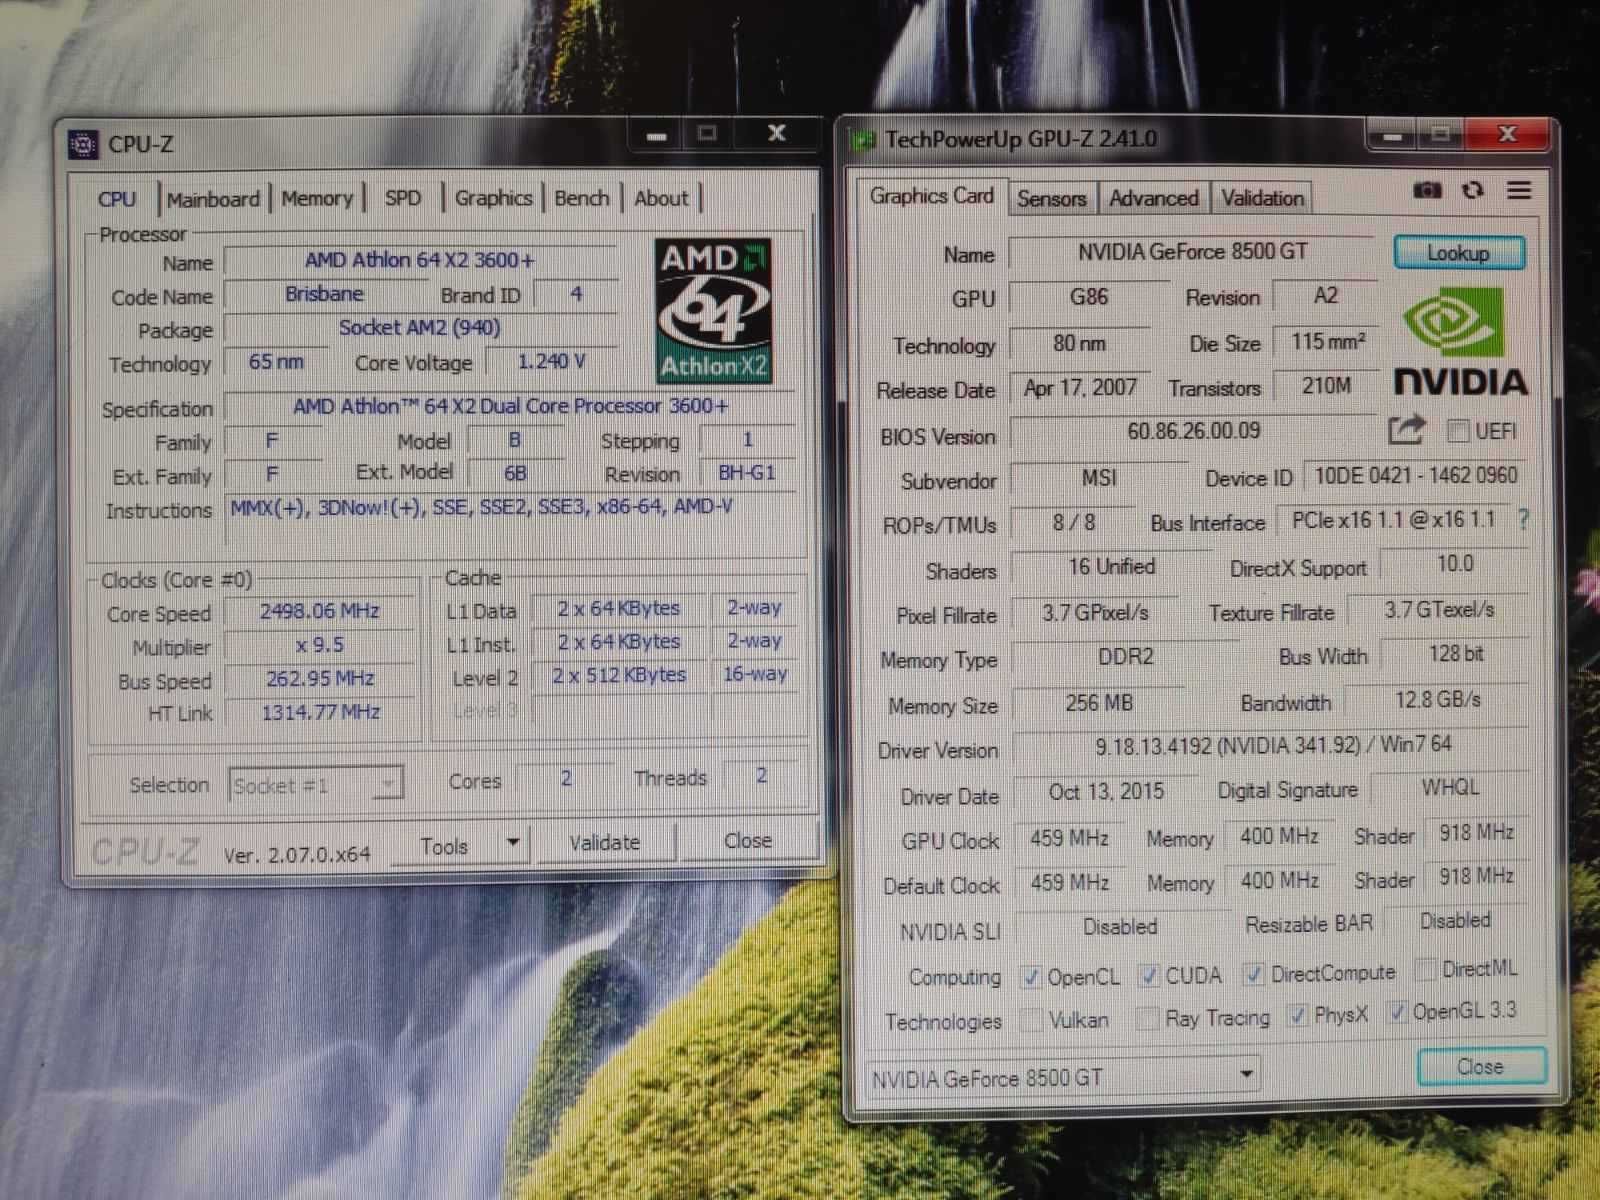Click the NVIDIA logo in GPU-Z
The height and width of the screenshot is (1200, 1600).
tap(1461, 341)
